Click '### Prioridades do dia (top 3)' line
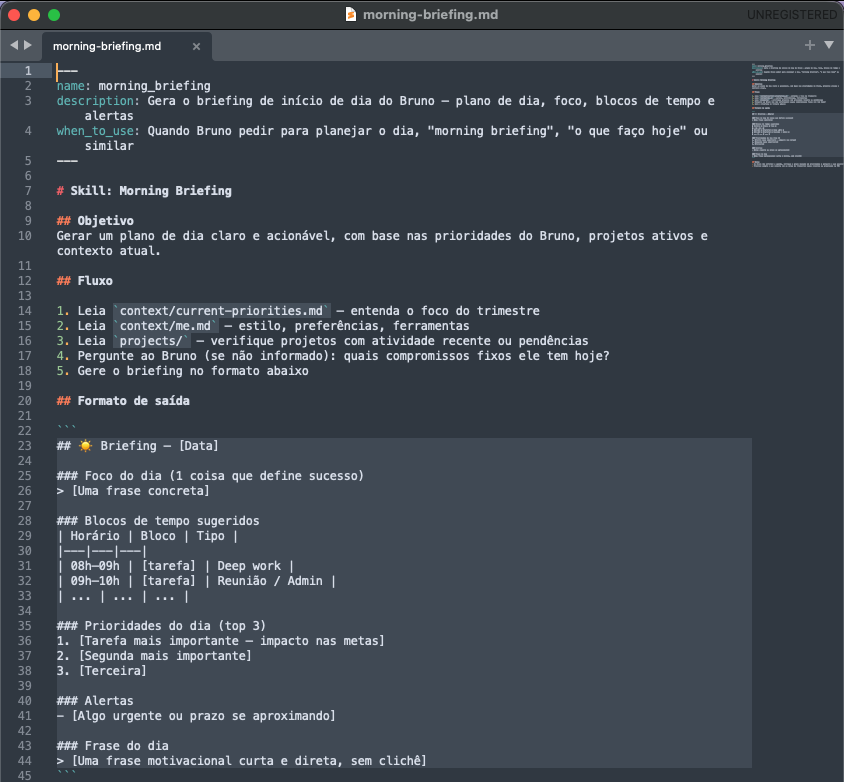This screenshot has width=844, height=782. coord(161,626)
